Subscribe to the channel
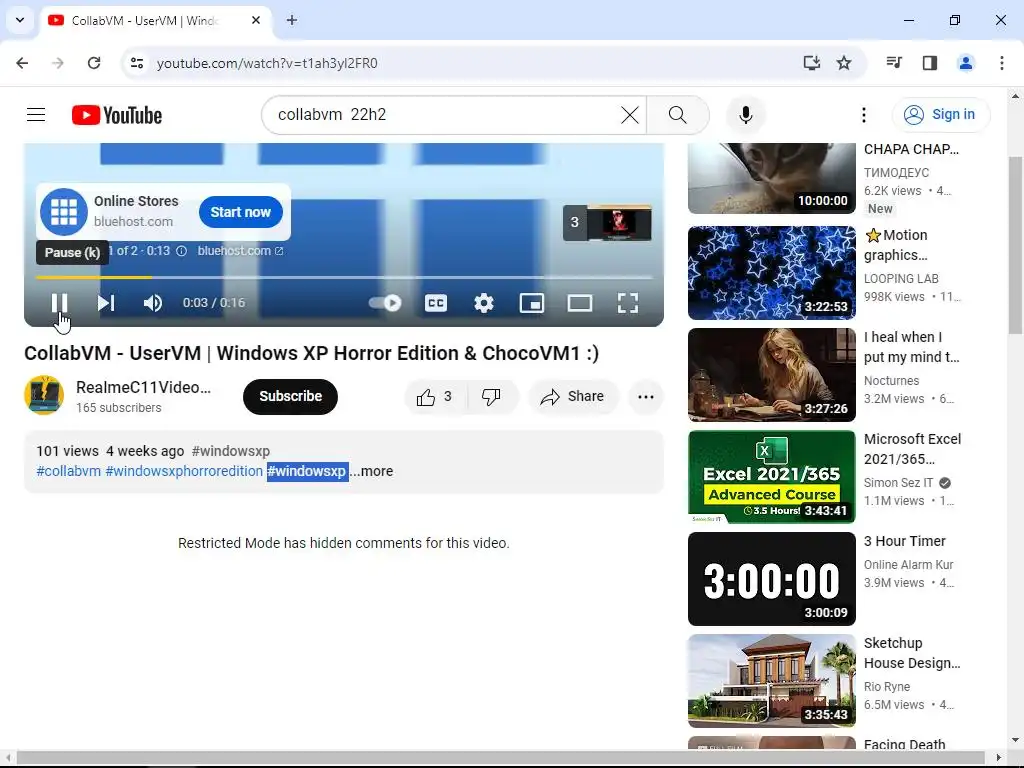Screen dimensions: 1024x768 pyautogui.click(x=290, y=396)
